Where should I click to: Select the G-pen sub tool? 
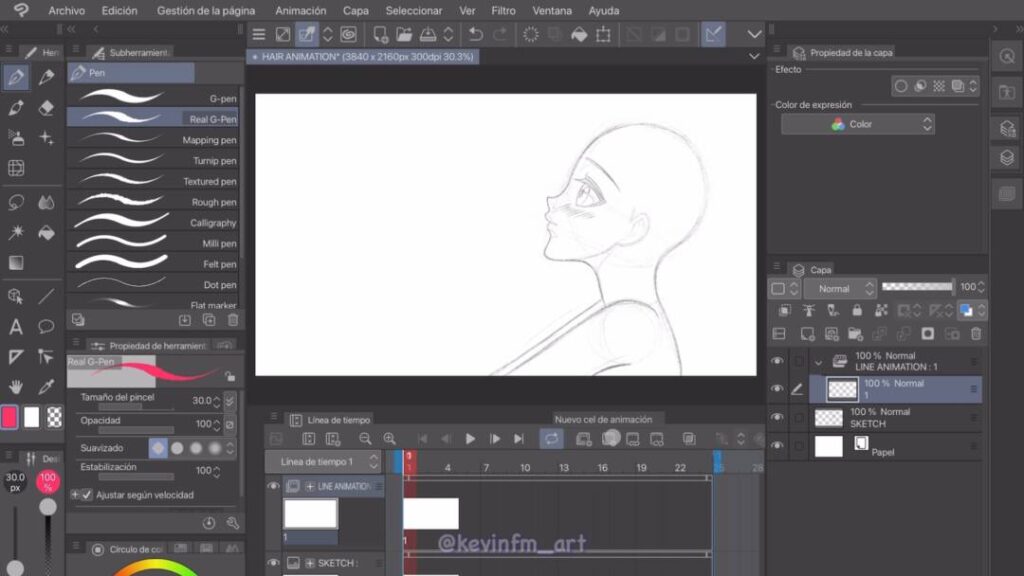pos(153,98)
